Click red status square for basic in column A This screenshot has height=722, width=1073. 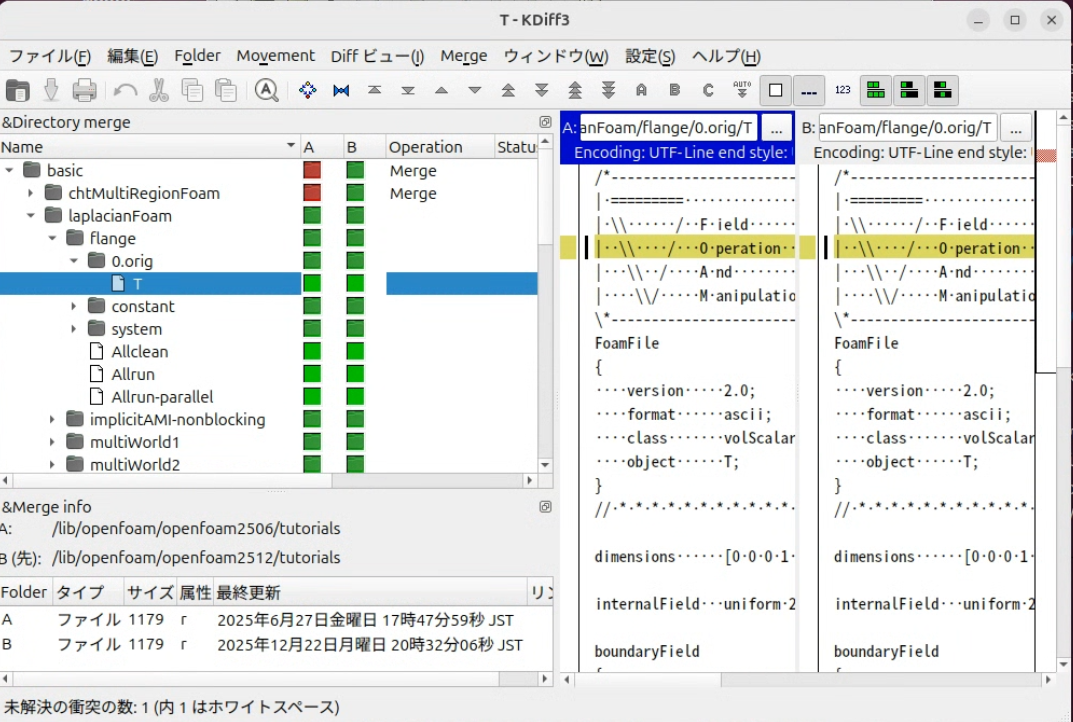point(312,170)
